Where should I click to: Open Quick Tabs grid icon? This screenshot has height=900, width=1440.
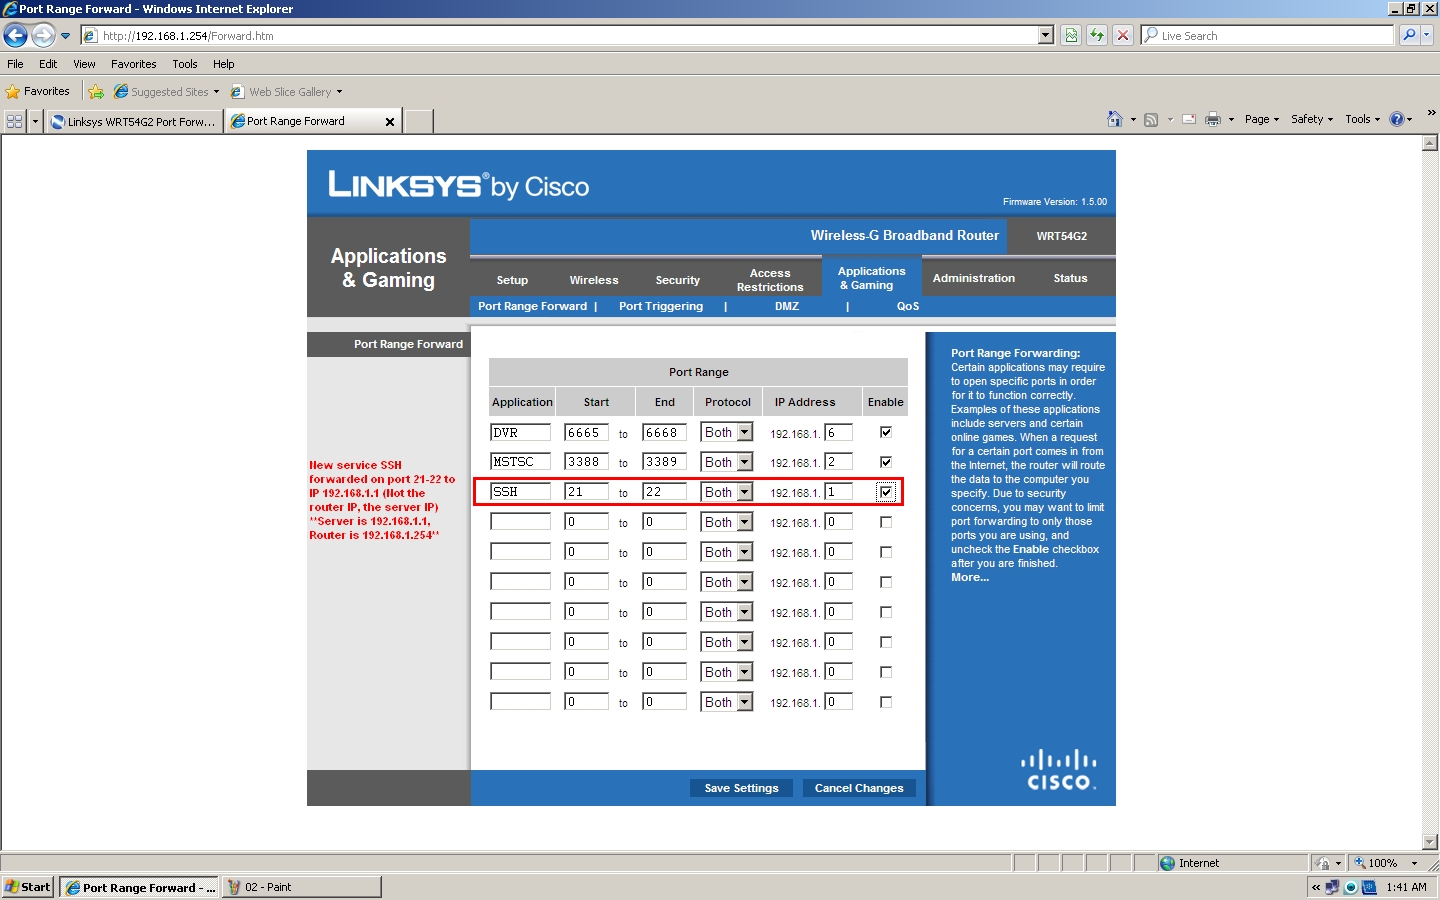point(15,121)
